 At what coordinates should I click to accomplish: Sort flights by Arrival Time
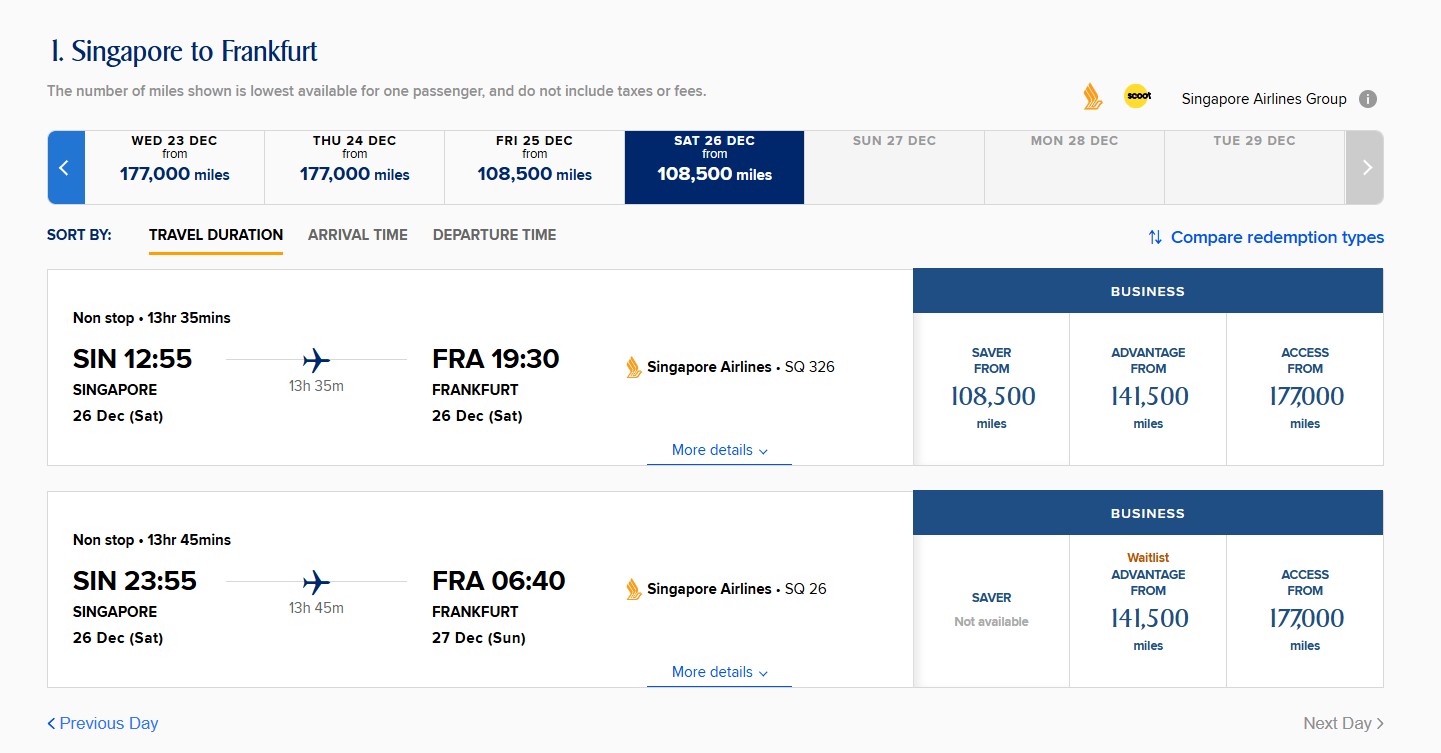(357, 235)
